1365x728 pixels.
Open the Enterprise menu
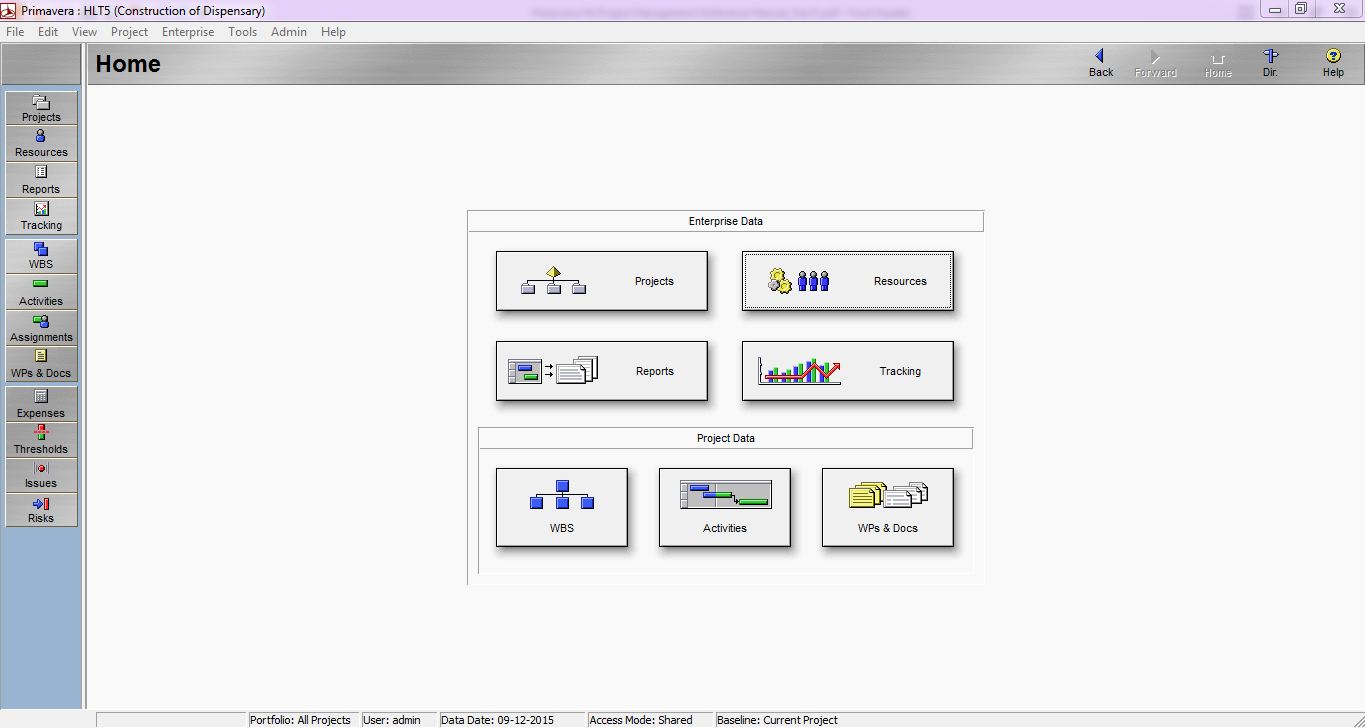(x=187, y=31)
